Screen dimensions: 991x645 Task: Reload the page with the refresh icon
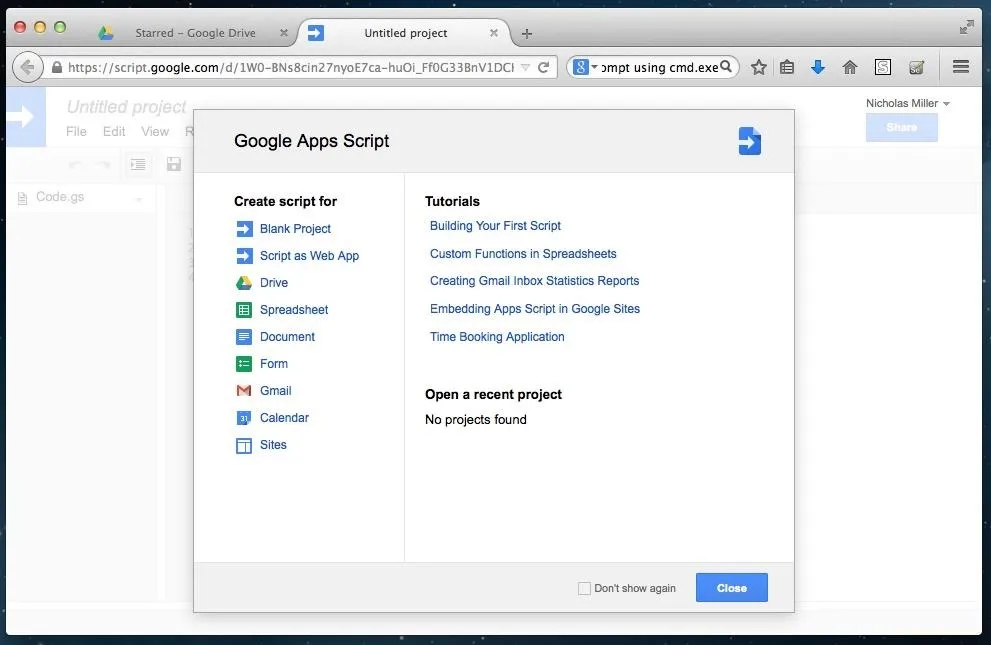[x=544, y=67]
